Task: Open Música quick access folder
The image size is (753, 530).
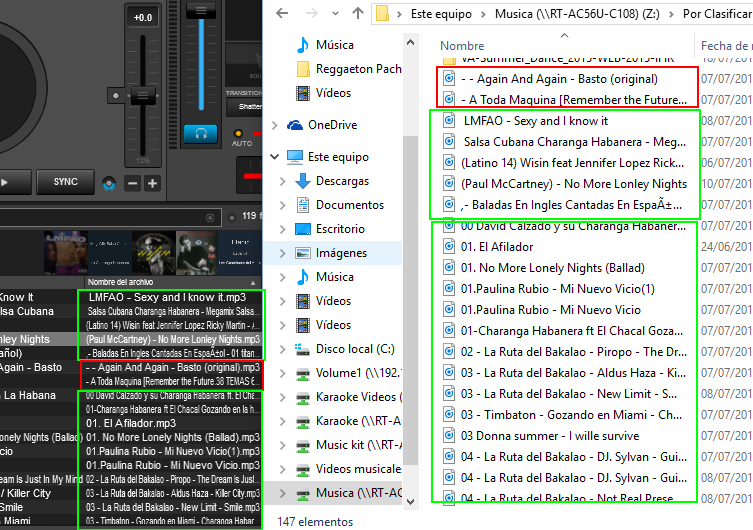Action: pyautogui.click(x=335, y=45)
